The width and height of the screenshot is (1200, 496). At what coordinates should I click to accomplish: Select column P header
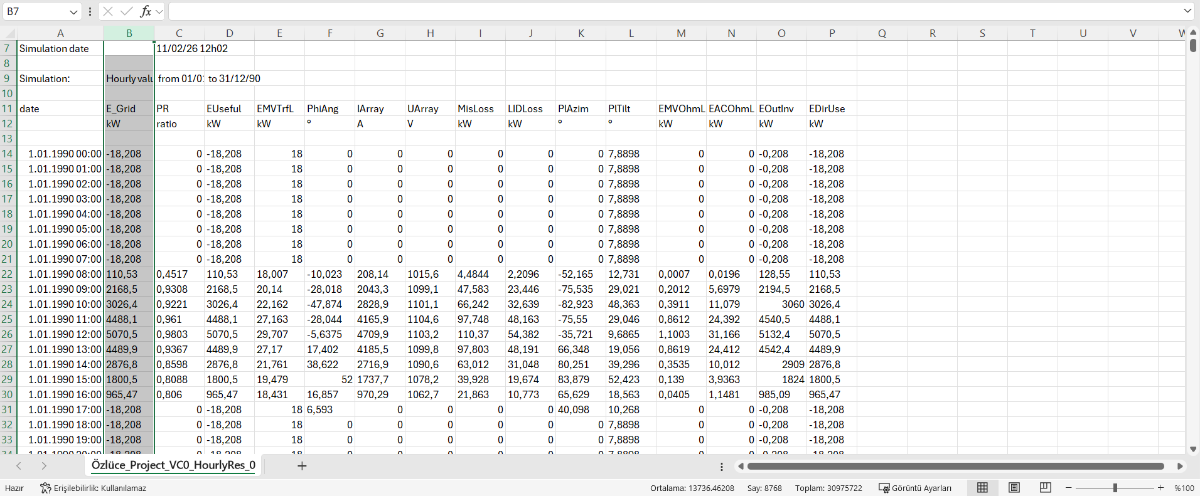click(x=832, y=33)
